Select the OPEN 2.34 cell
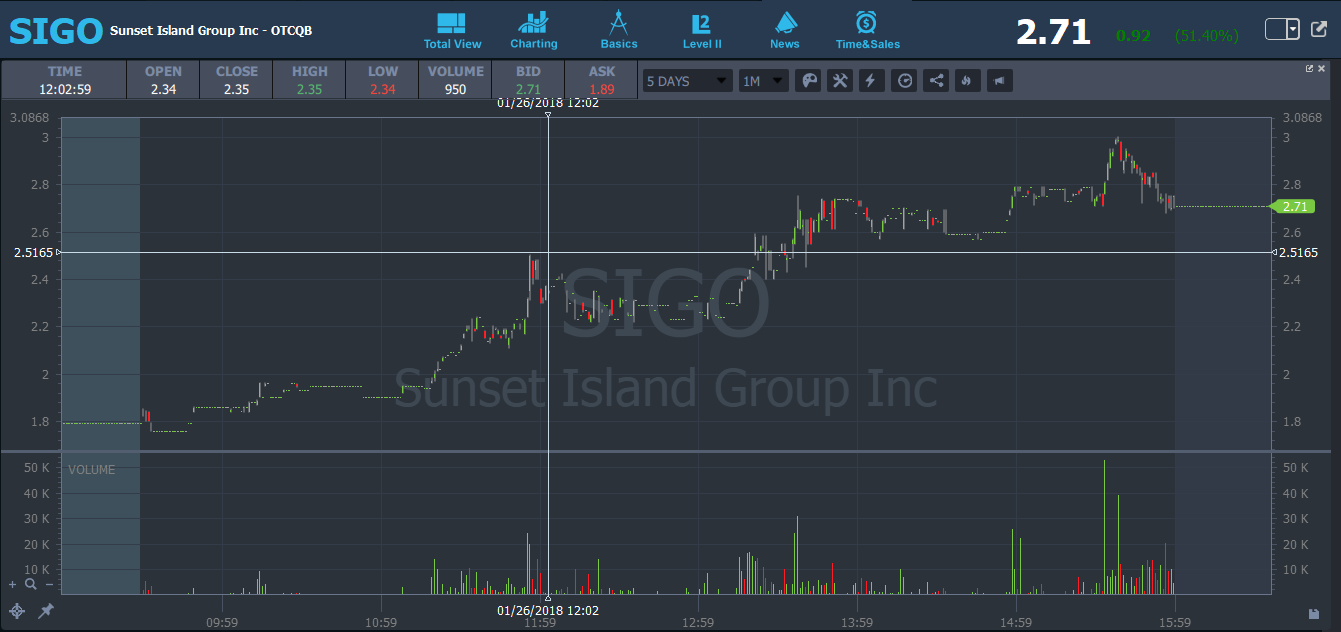The image size is (1341, 632). click(x=163, y=80)
